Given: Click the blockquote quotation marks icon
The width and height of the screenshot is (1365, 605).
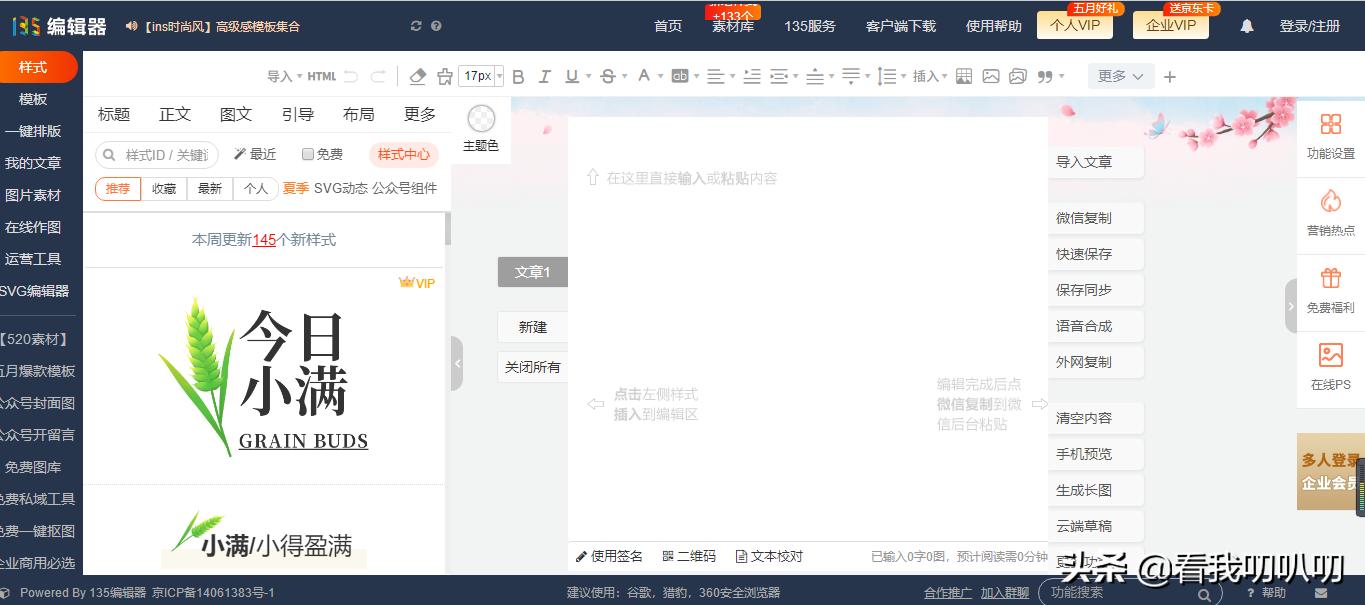Looking at the screenshot, I should [1043, 76].
